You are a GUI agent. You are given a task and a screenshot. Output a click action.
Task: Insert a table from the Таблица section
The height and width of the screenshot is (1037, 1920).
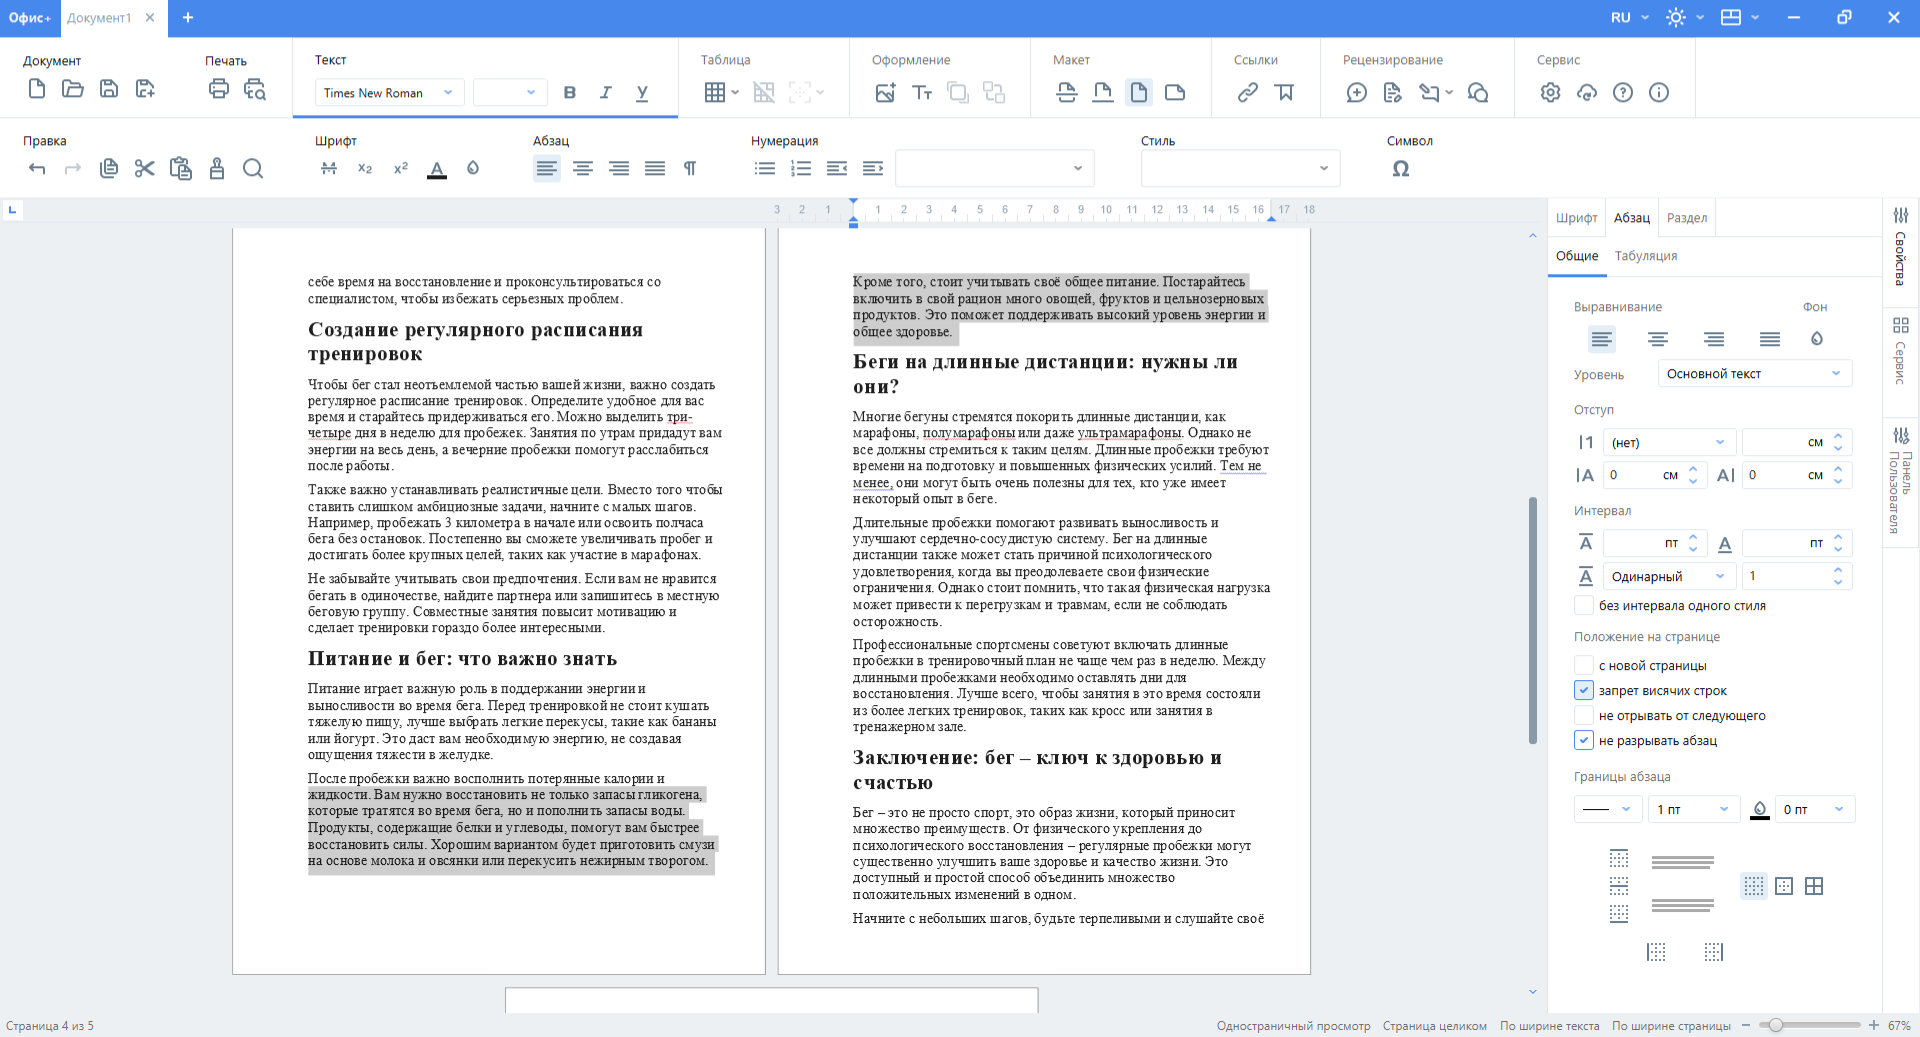716,92
